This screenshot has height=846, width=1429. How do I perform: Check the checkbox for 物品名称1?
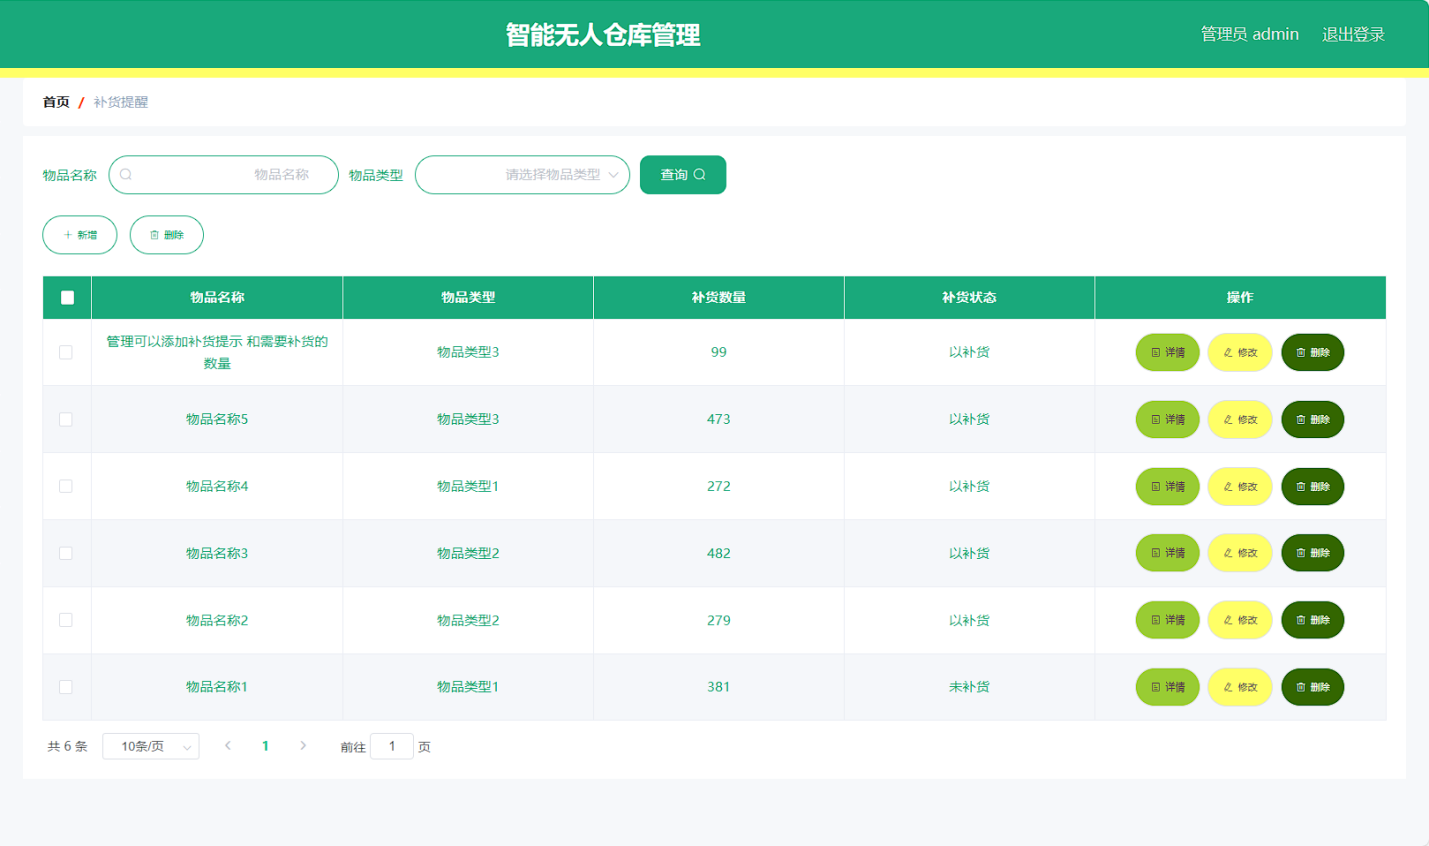pos(66,687)
